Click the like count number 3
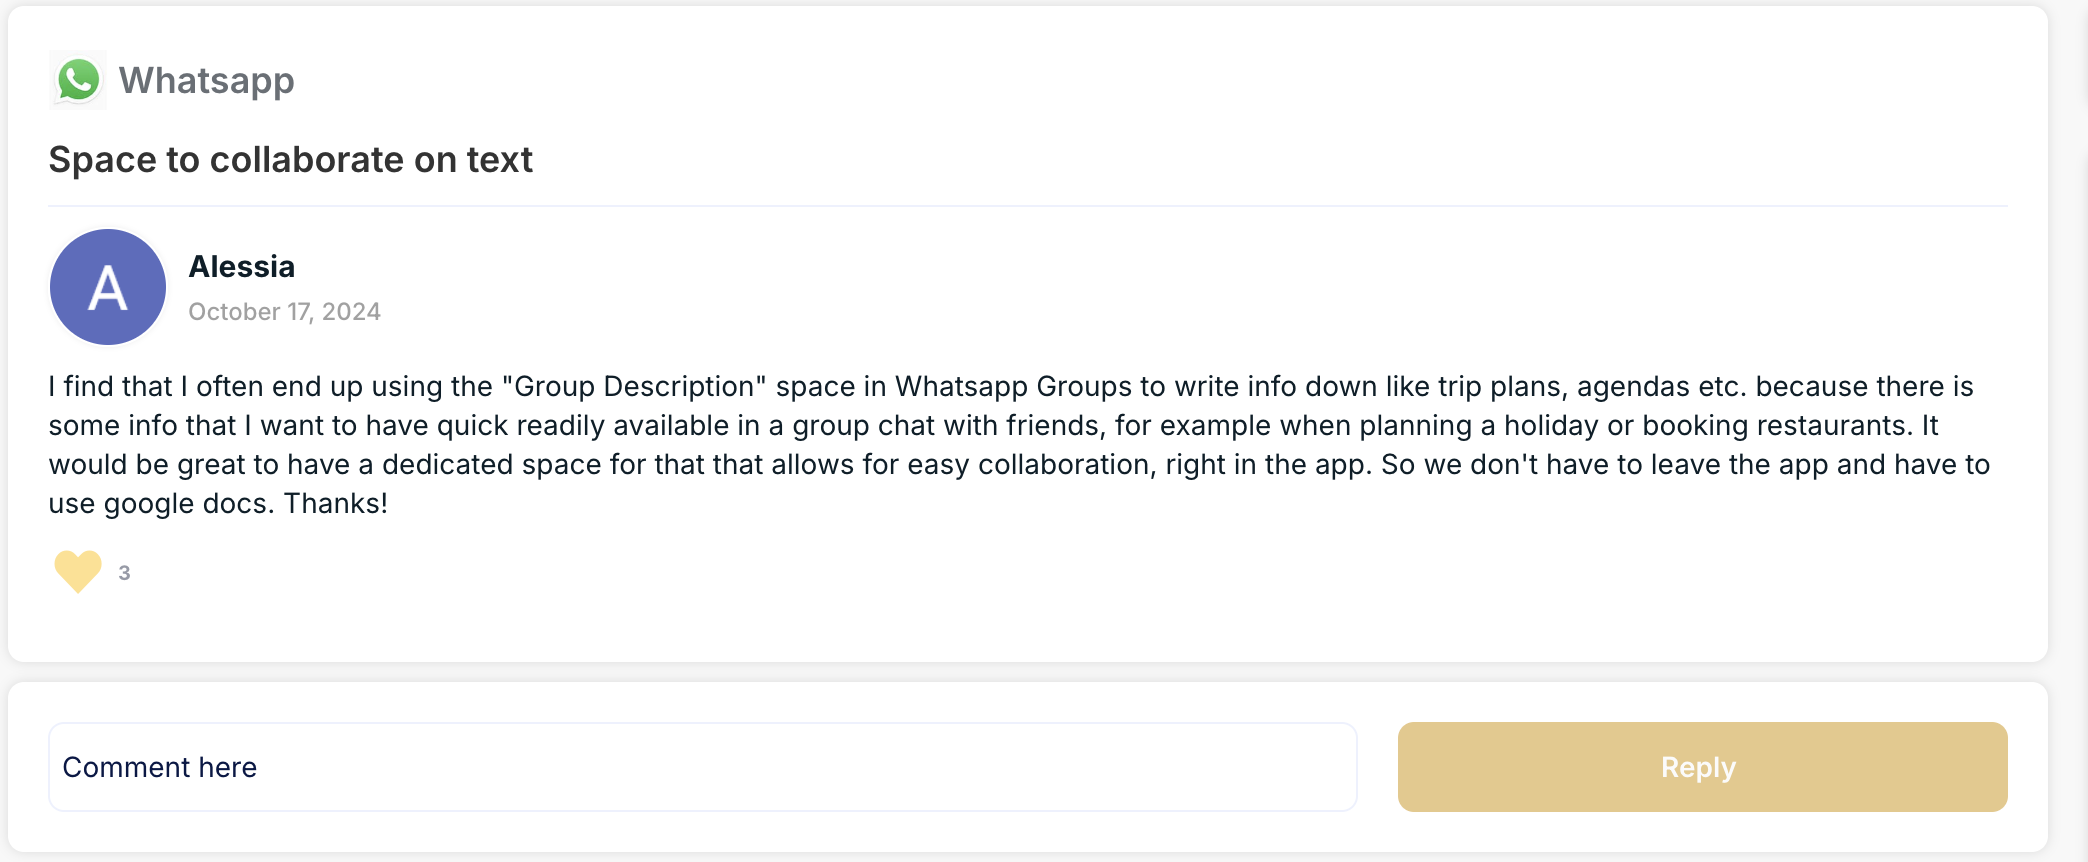Screen dimensions: 2088x862 coord(124,573)
